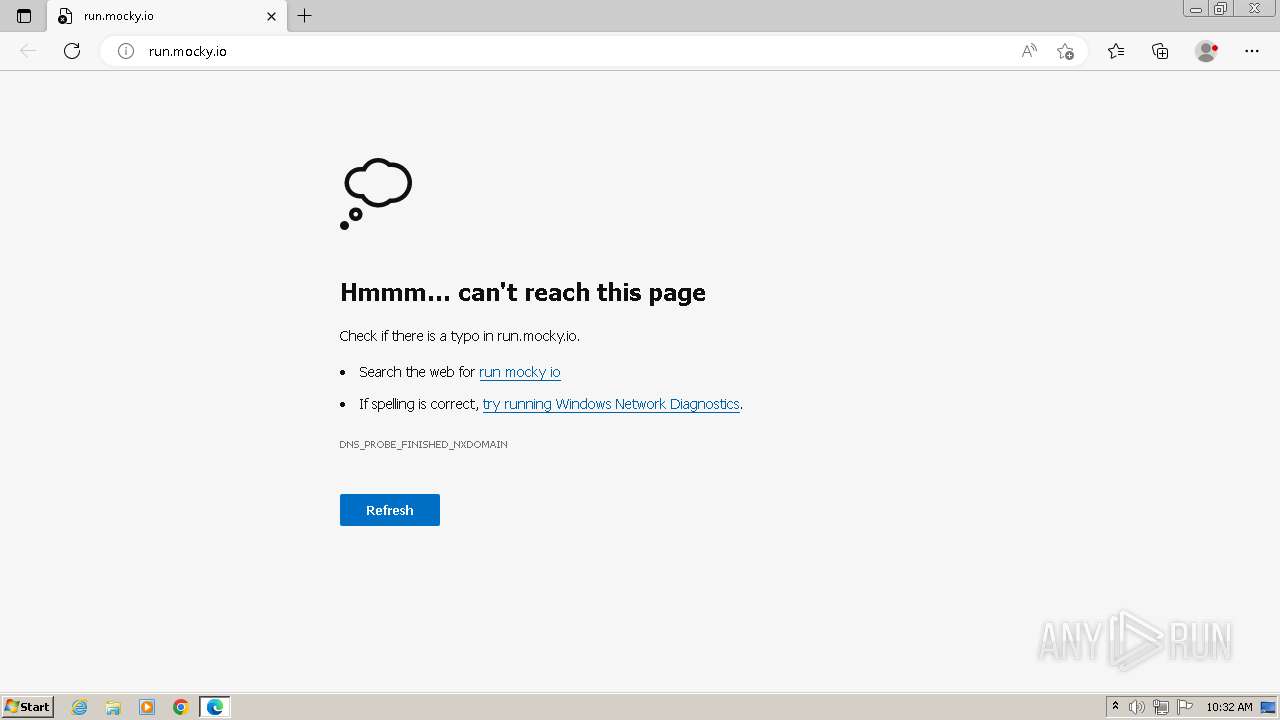Screen dimensions: 1280x720
Task: Open the Windows Start button
Action: click(28, 707)
